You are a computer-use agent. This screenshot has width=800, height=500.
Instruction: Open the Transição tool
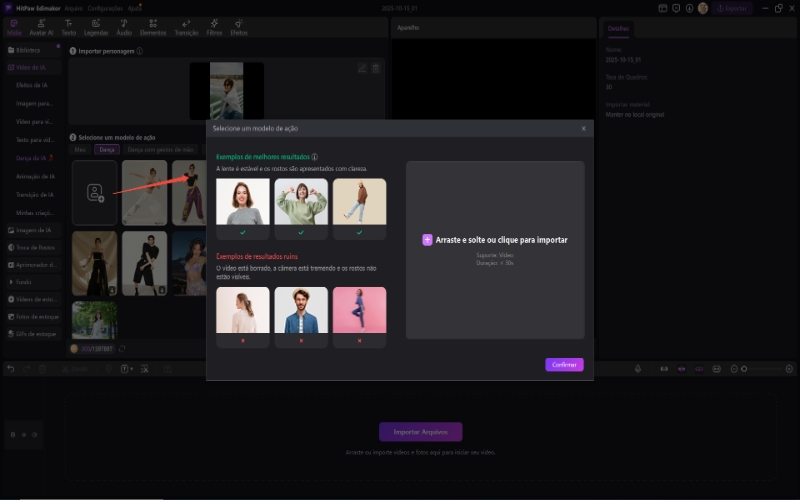(186, 28)
